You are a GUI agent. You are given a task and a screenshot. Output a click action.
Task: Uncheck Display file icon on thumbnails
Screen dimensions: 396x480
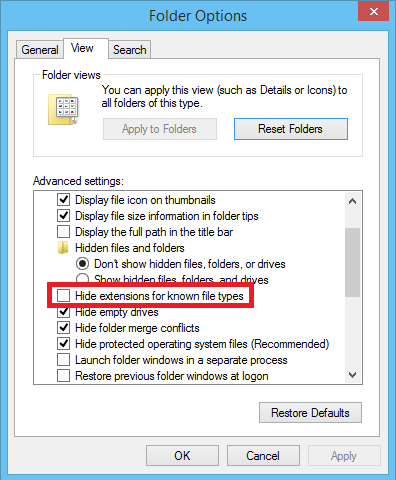point(63,200)
